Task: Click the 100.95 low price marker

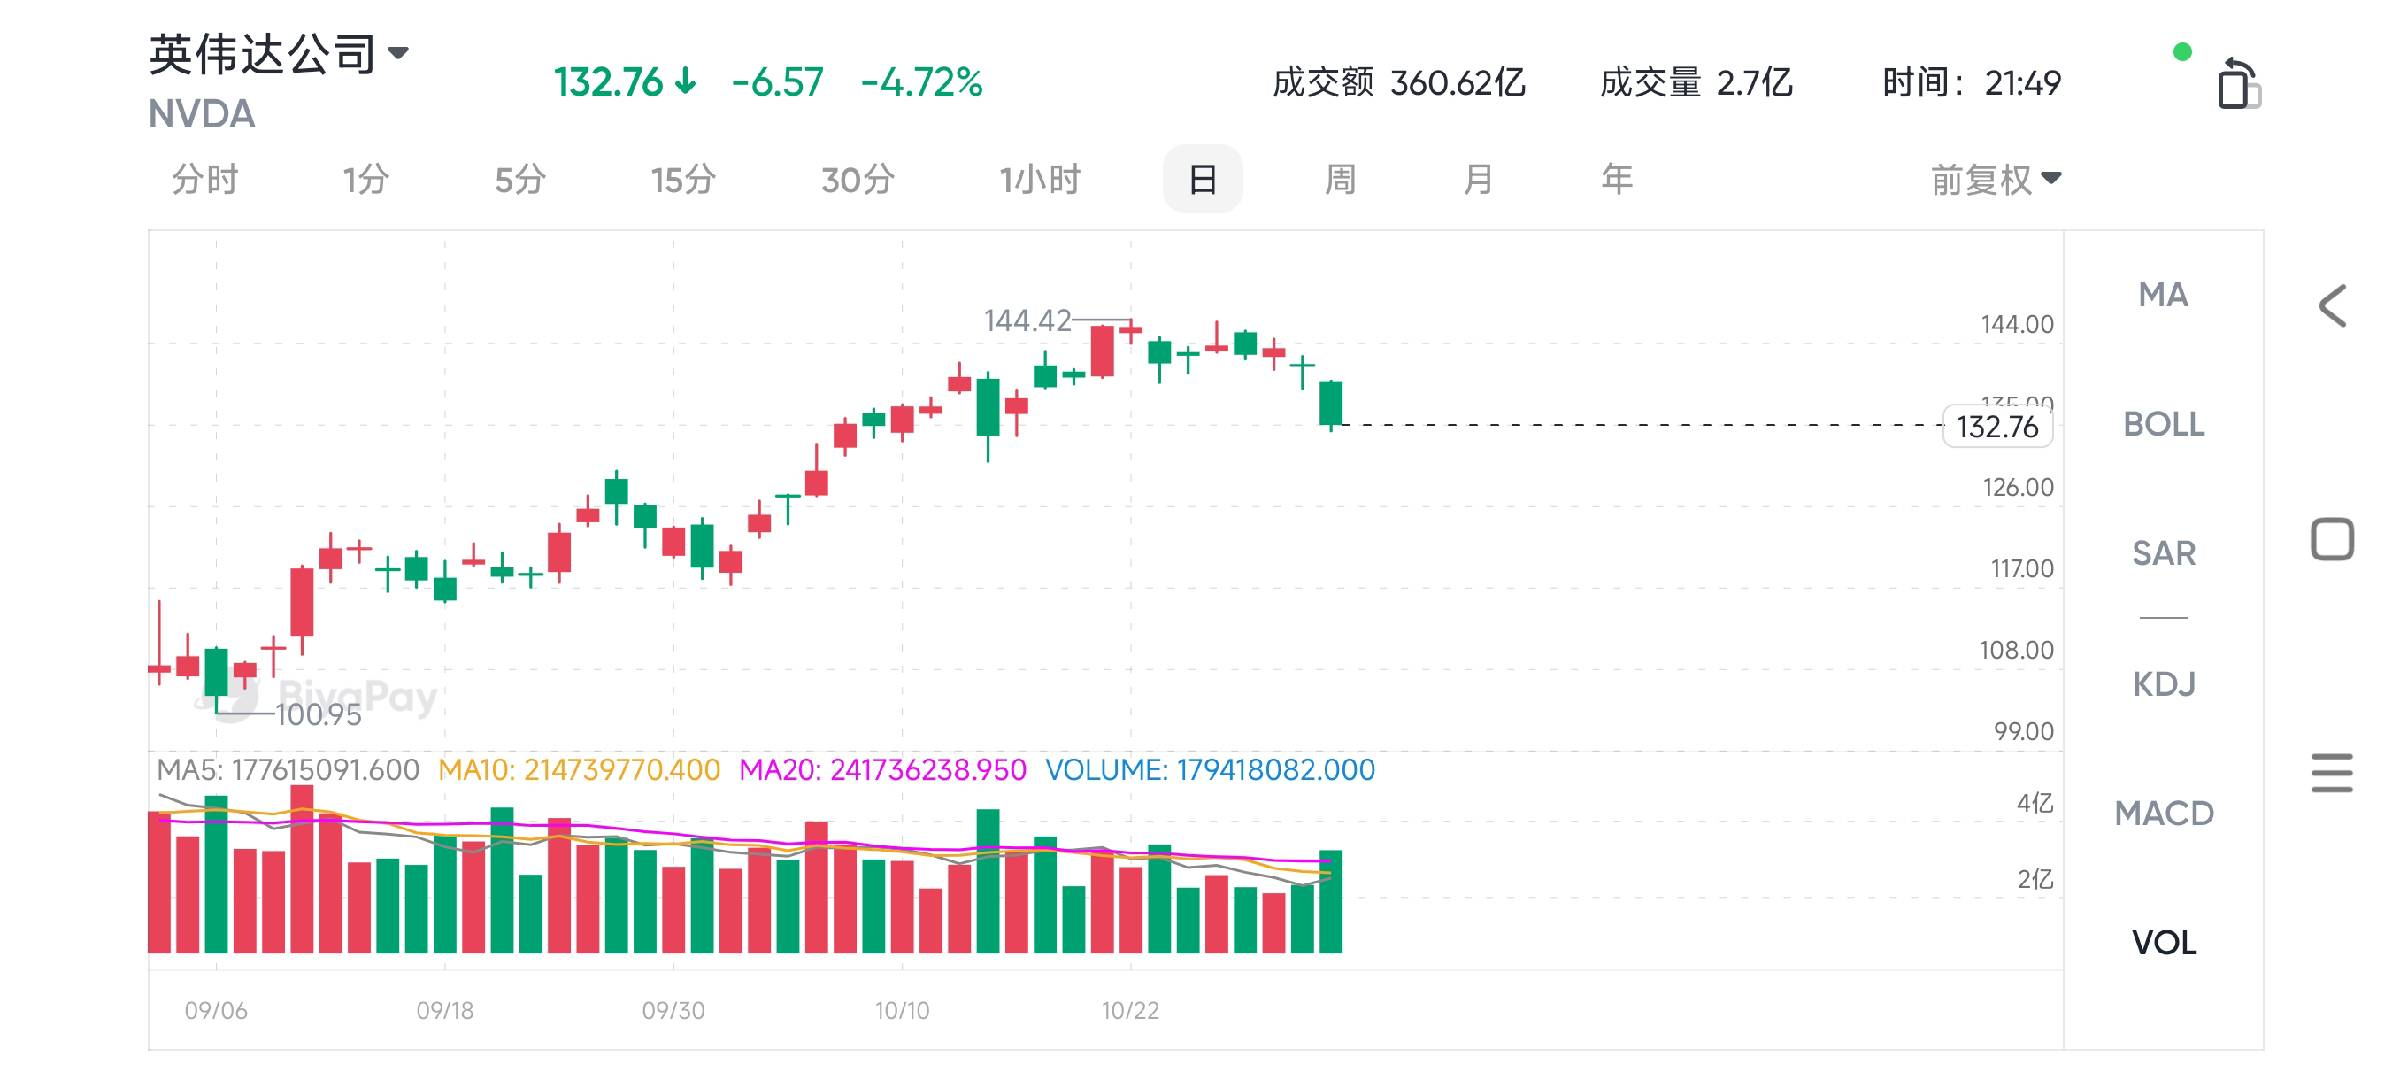Action: 318,714
